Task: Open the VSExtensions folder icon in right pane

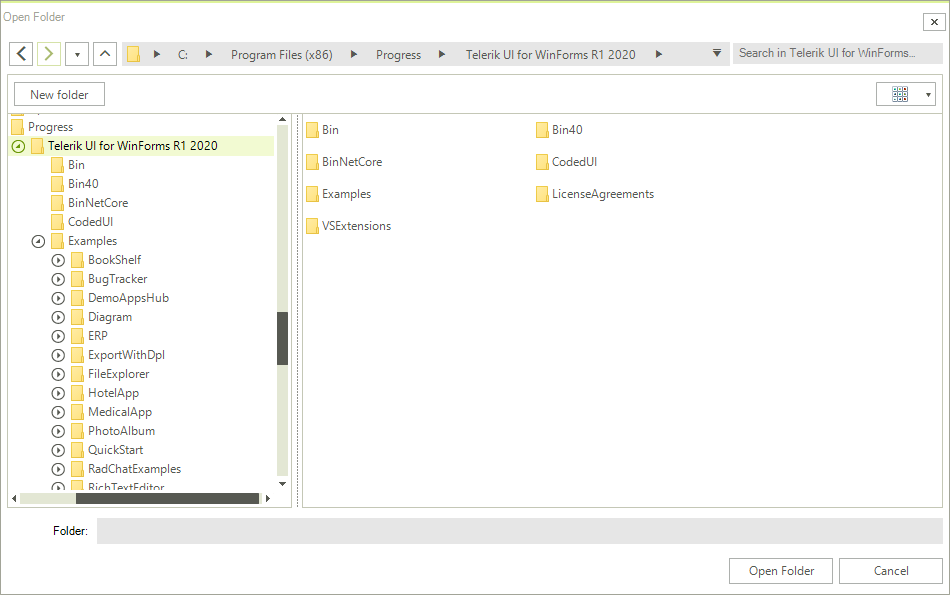Action: coord(313,225)
